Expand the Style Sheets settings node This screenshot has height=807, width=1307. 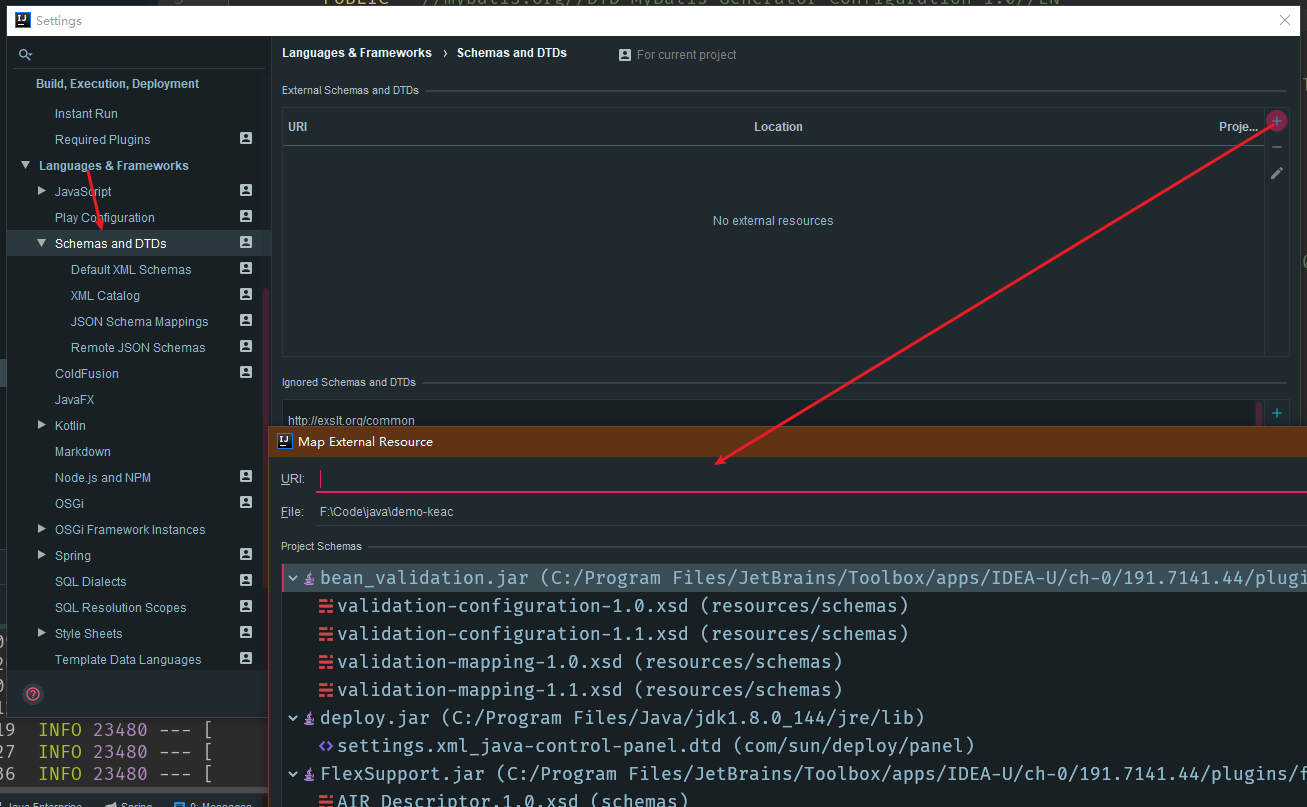point(42,632)
